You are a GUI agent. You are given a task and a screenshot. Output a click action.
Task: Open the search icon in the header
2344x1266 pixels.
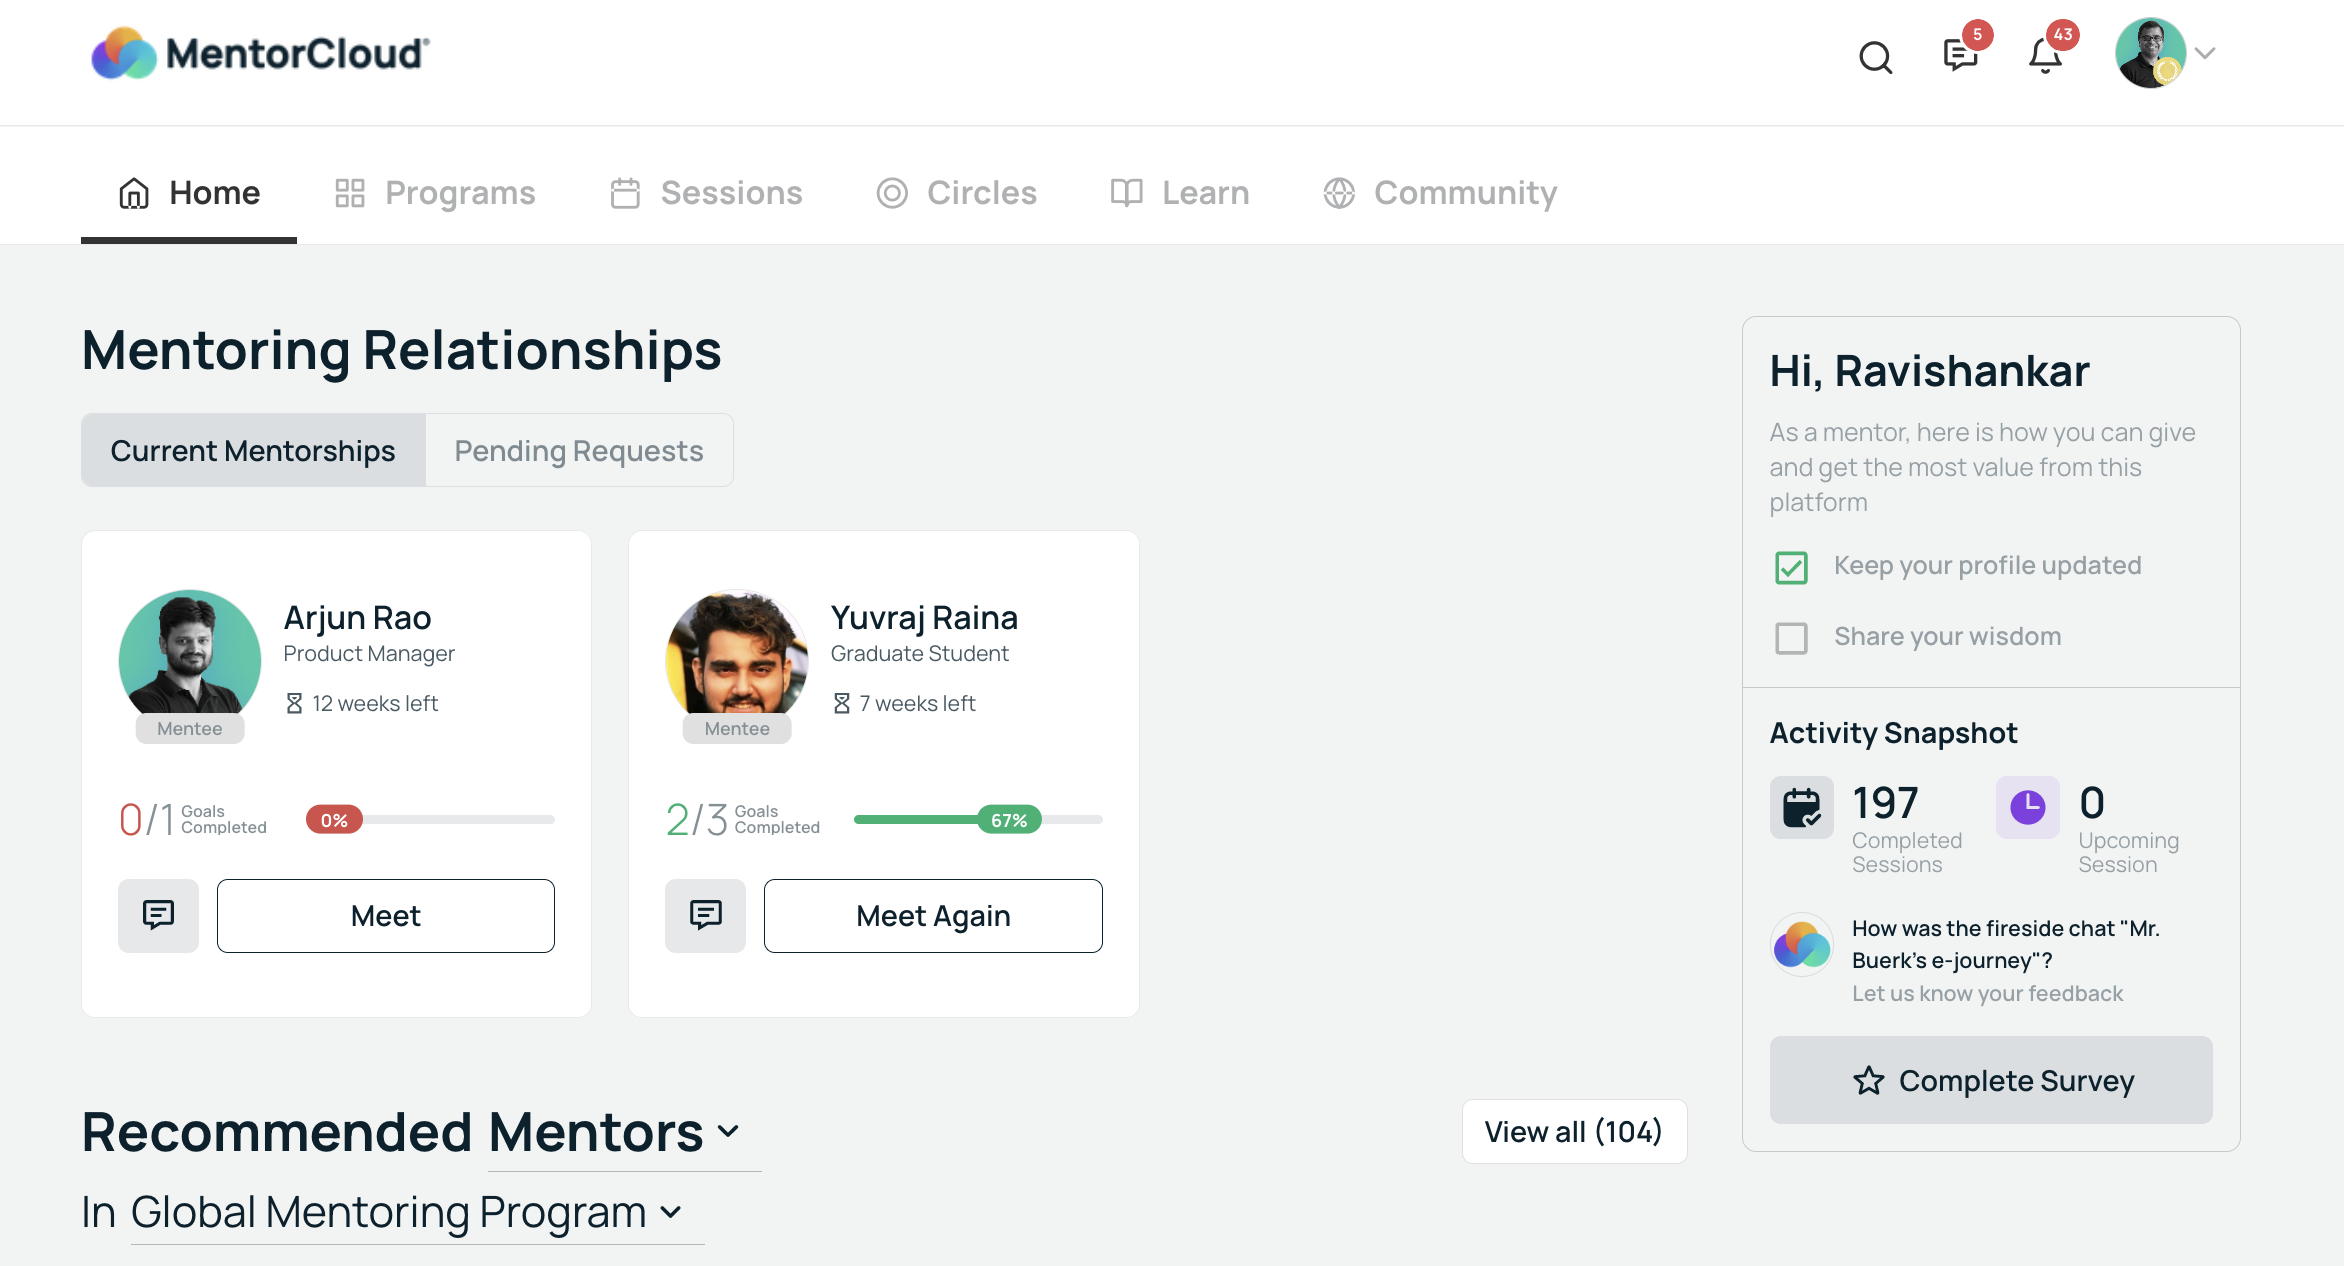pos(1875,57)
